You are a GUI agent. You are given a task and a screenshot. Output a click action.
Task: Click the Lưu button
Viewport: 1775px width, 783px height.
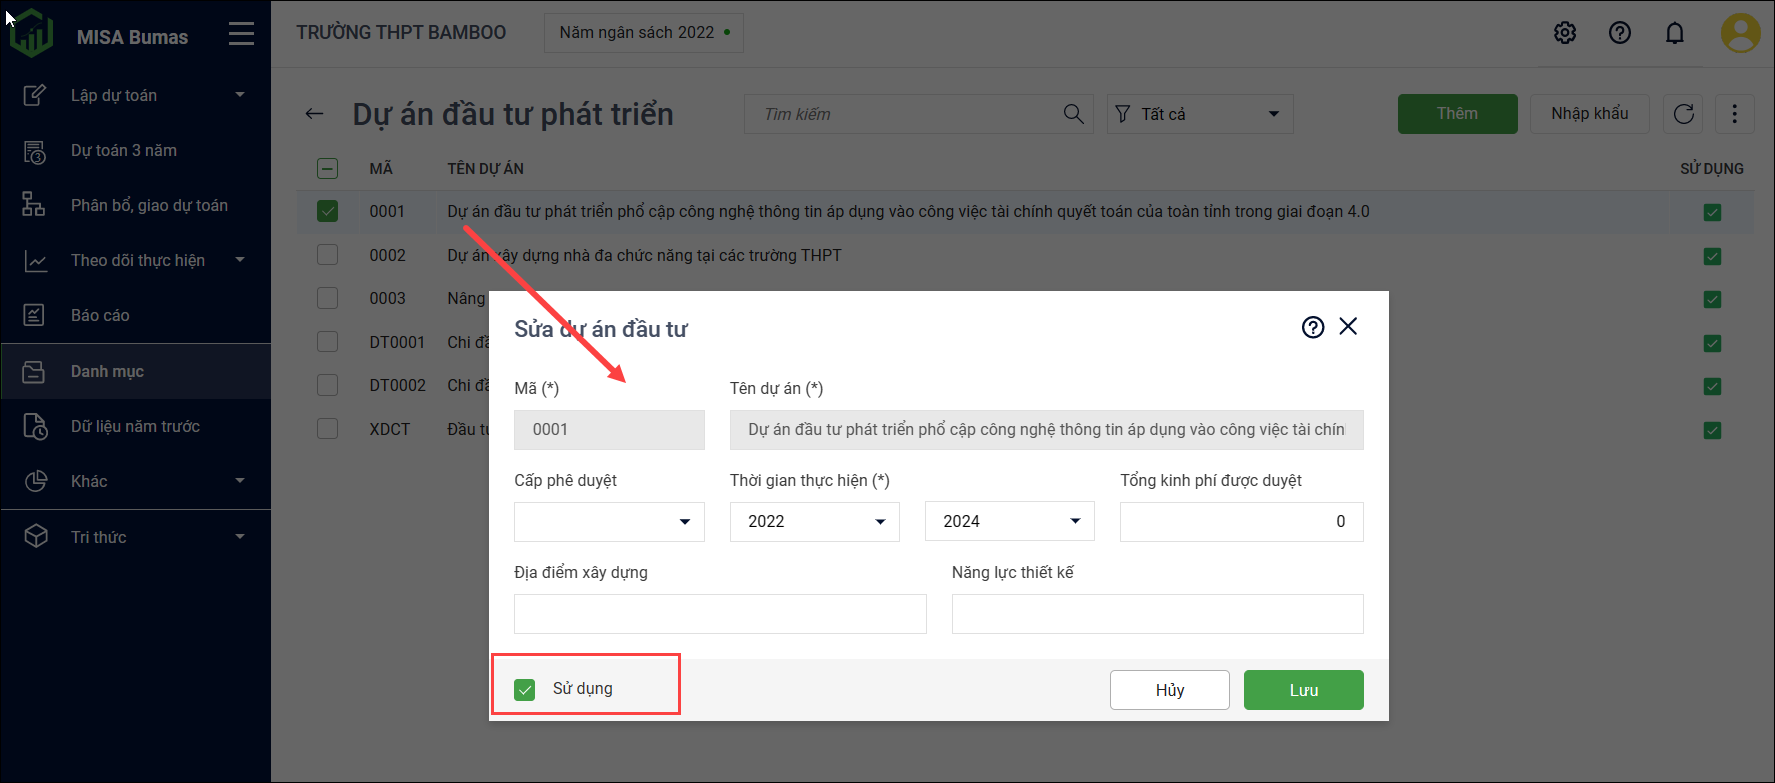pos(1303,690)
